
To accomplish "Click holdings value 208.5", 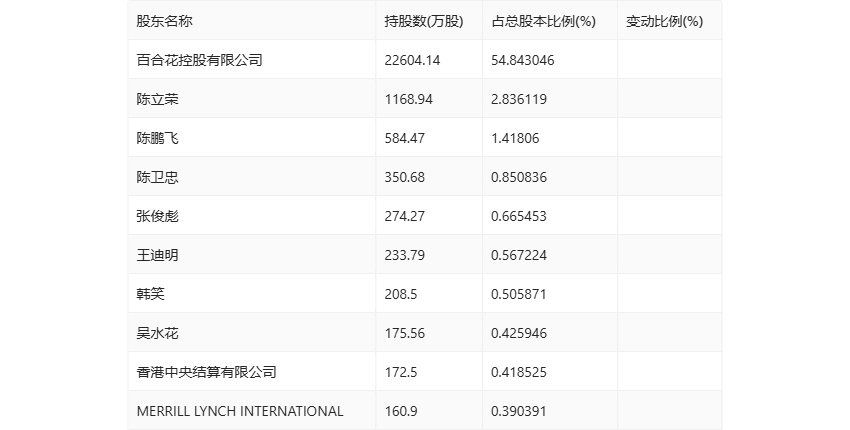I will click(x=401, y=294).
